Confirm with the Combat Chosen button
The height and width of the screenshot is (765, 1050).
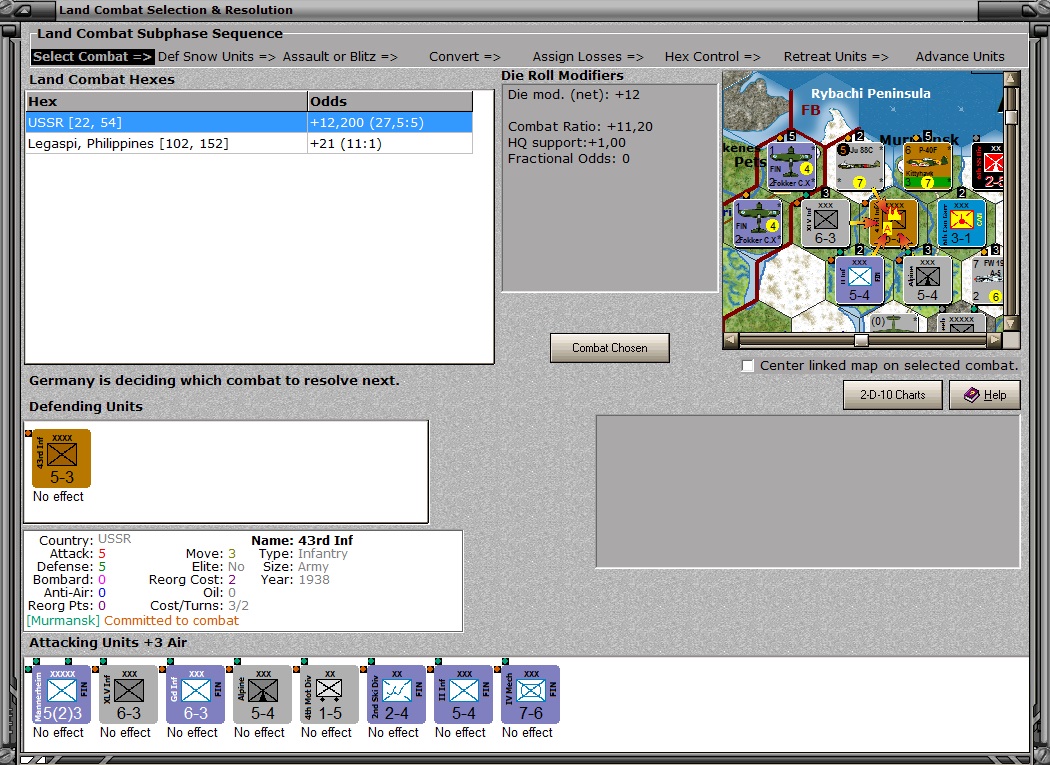tap(609, 348)
